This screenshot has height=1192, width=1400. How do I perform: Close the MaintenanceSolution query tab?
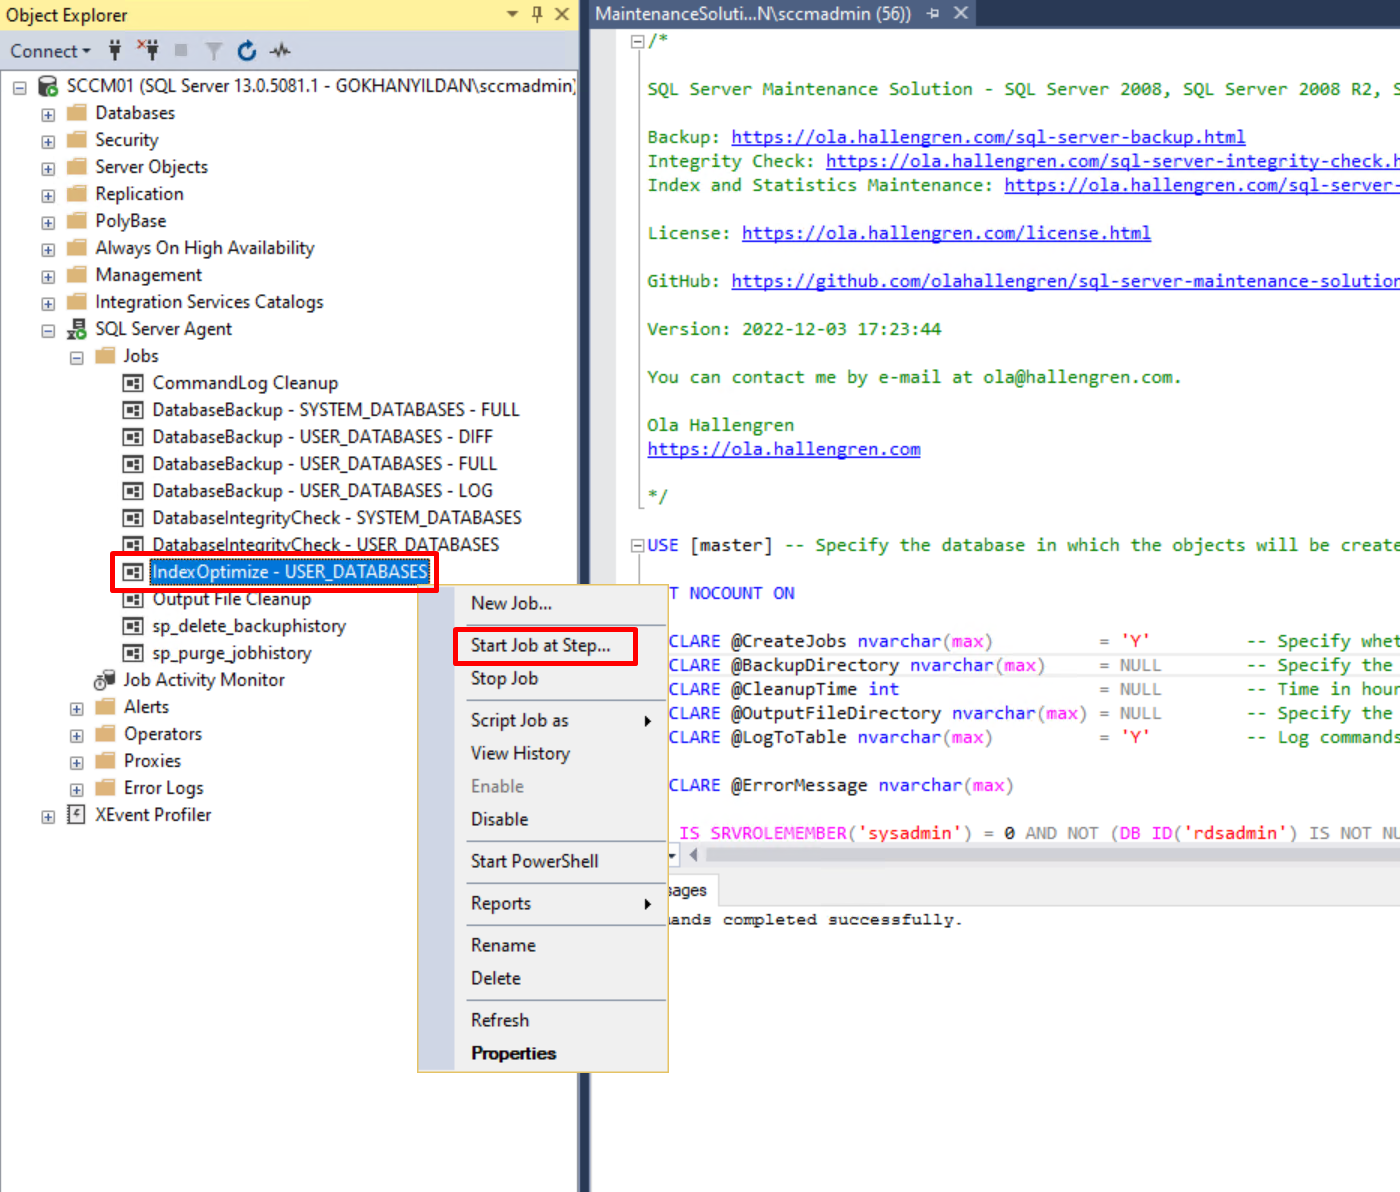(x=960, y=13)
